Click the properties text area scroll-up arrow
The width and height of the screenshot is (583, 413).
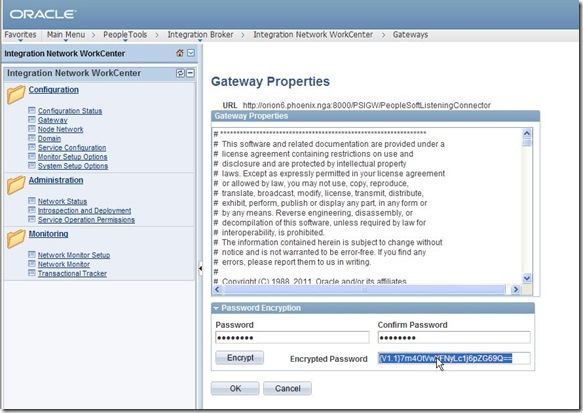tap(527, 133)
